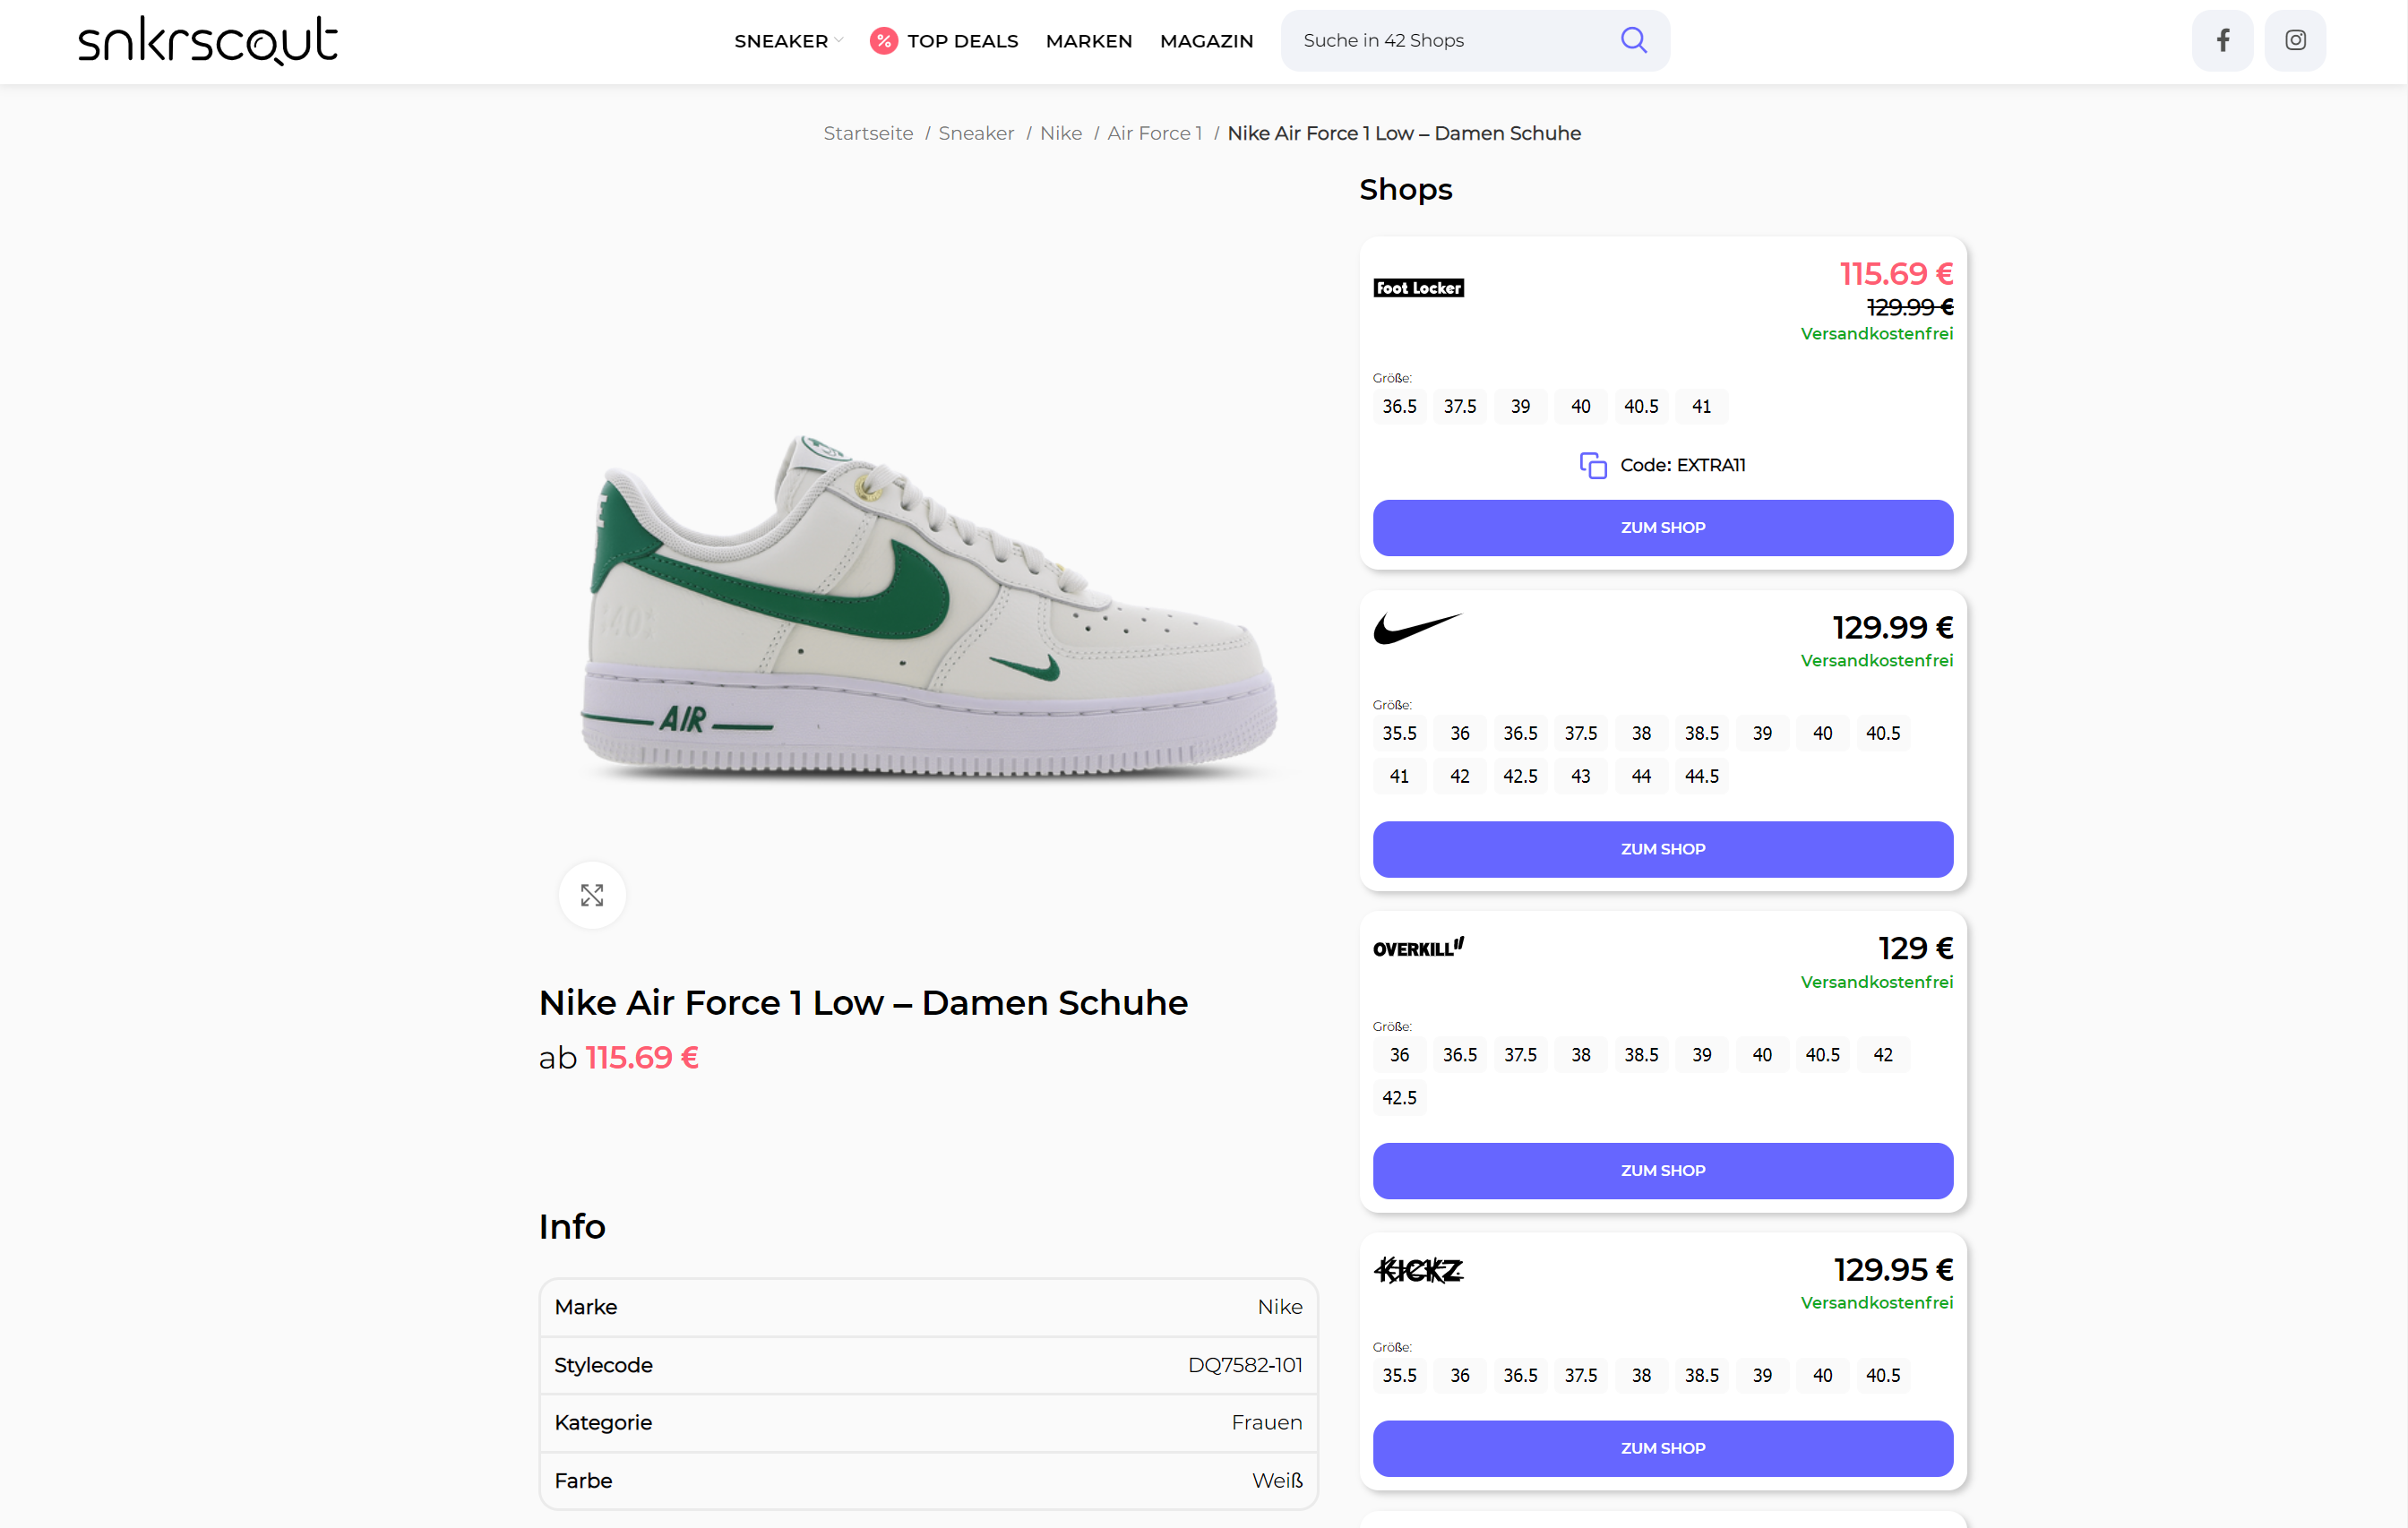This screenshot has height=1528, width=2408.
Task: Select size 44 in Nike shop
Action: [x=1641, y=776]
